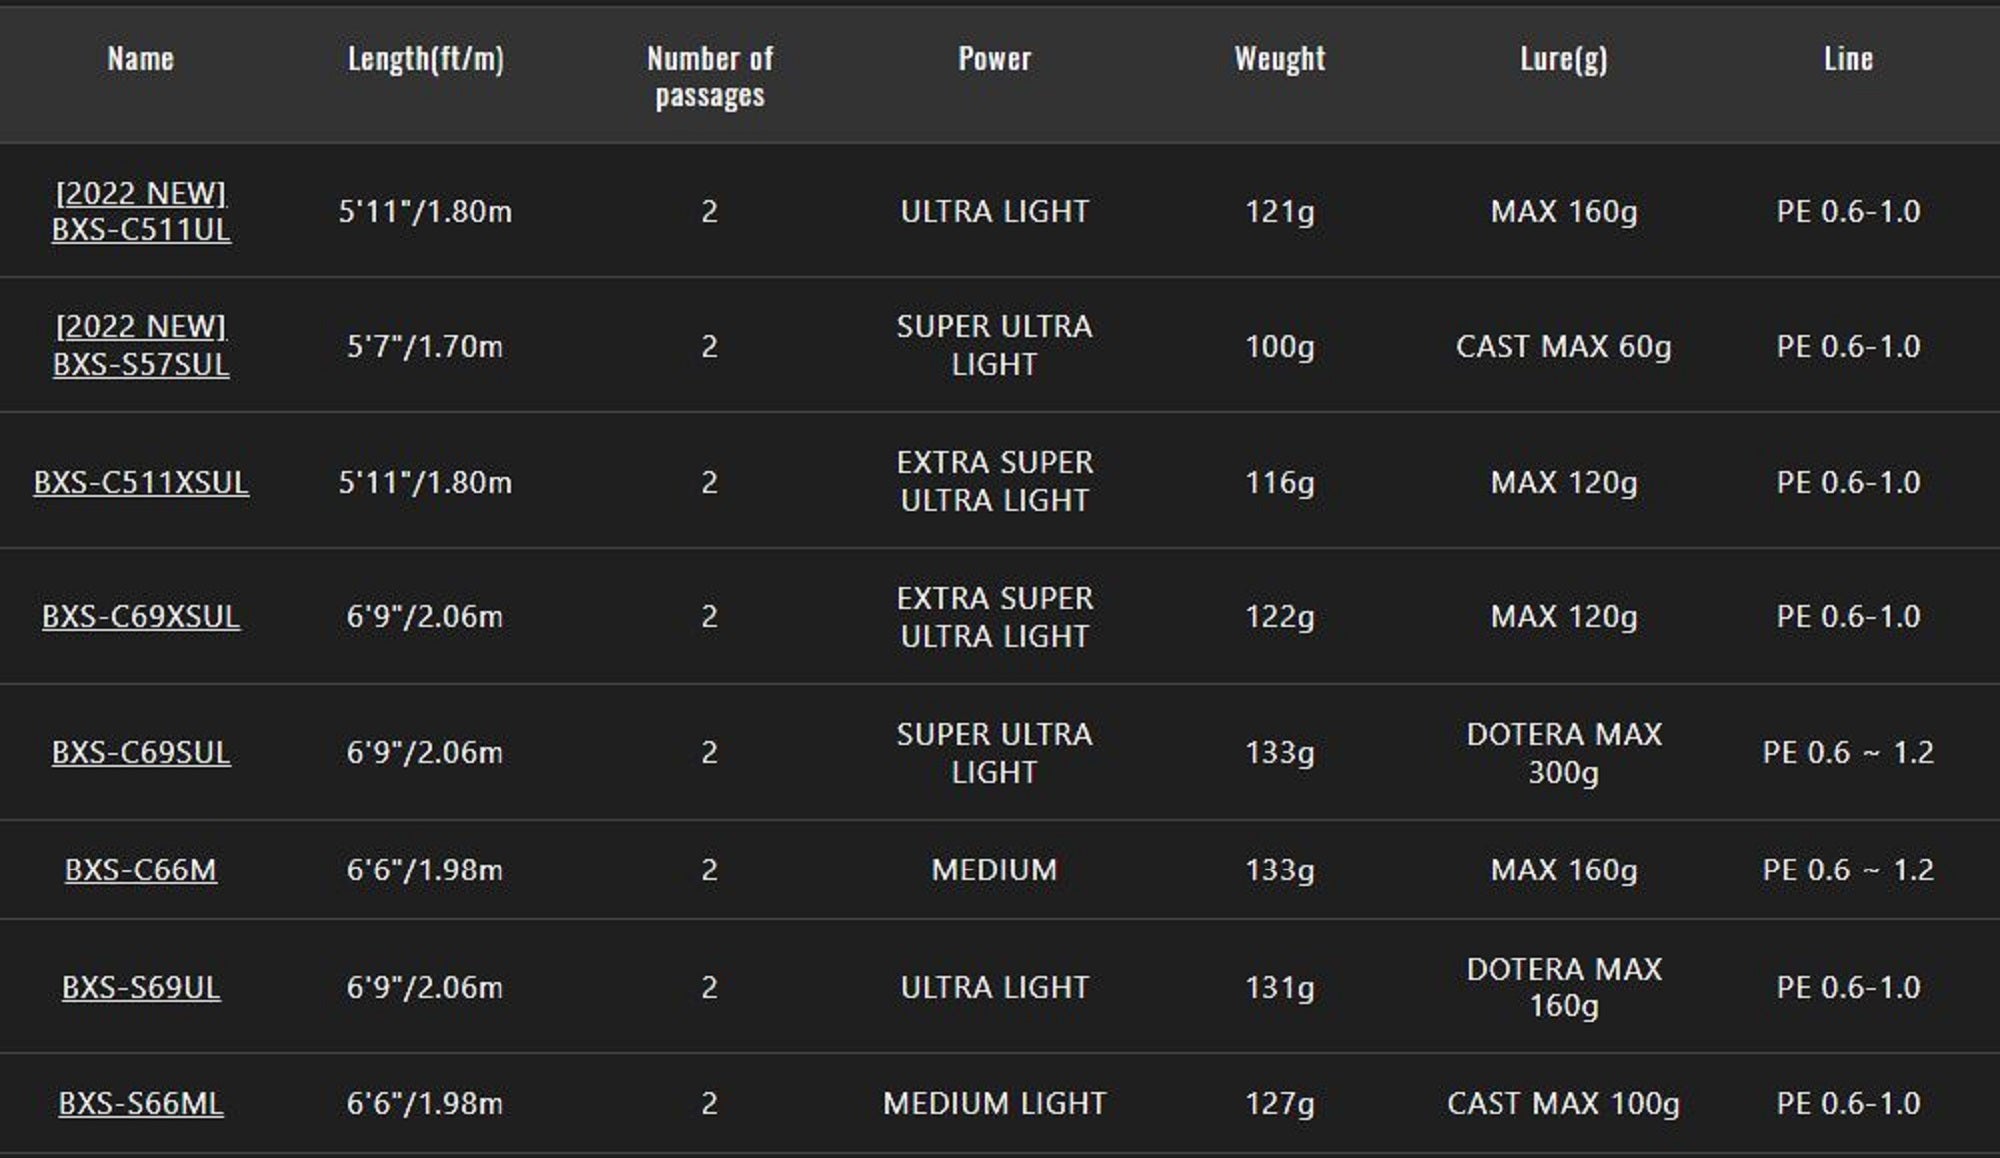This screenshot has height=1158, width=2000.
Task: Click the MEDIUM LIGHT power cell
Action: [x=994, y=1104]
